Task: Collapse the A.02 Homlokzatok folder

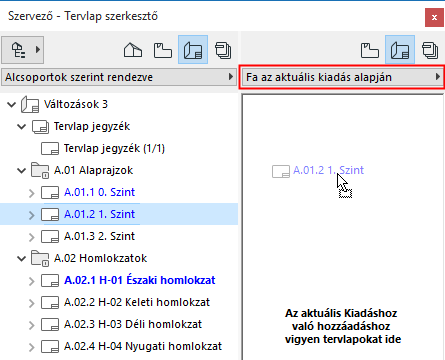Action: pos(21,259)
